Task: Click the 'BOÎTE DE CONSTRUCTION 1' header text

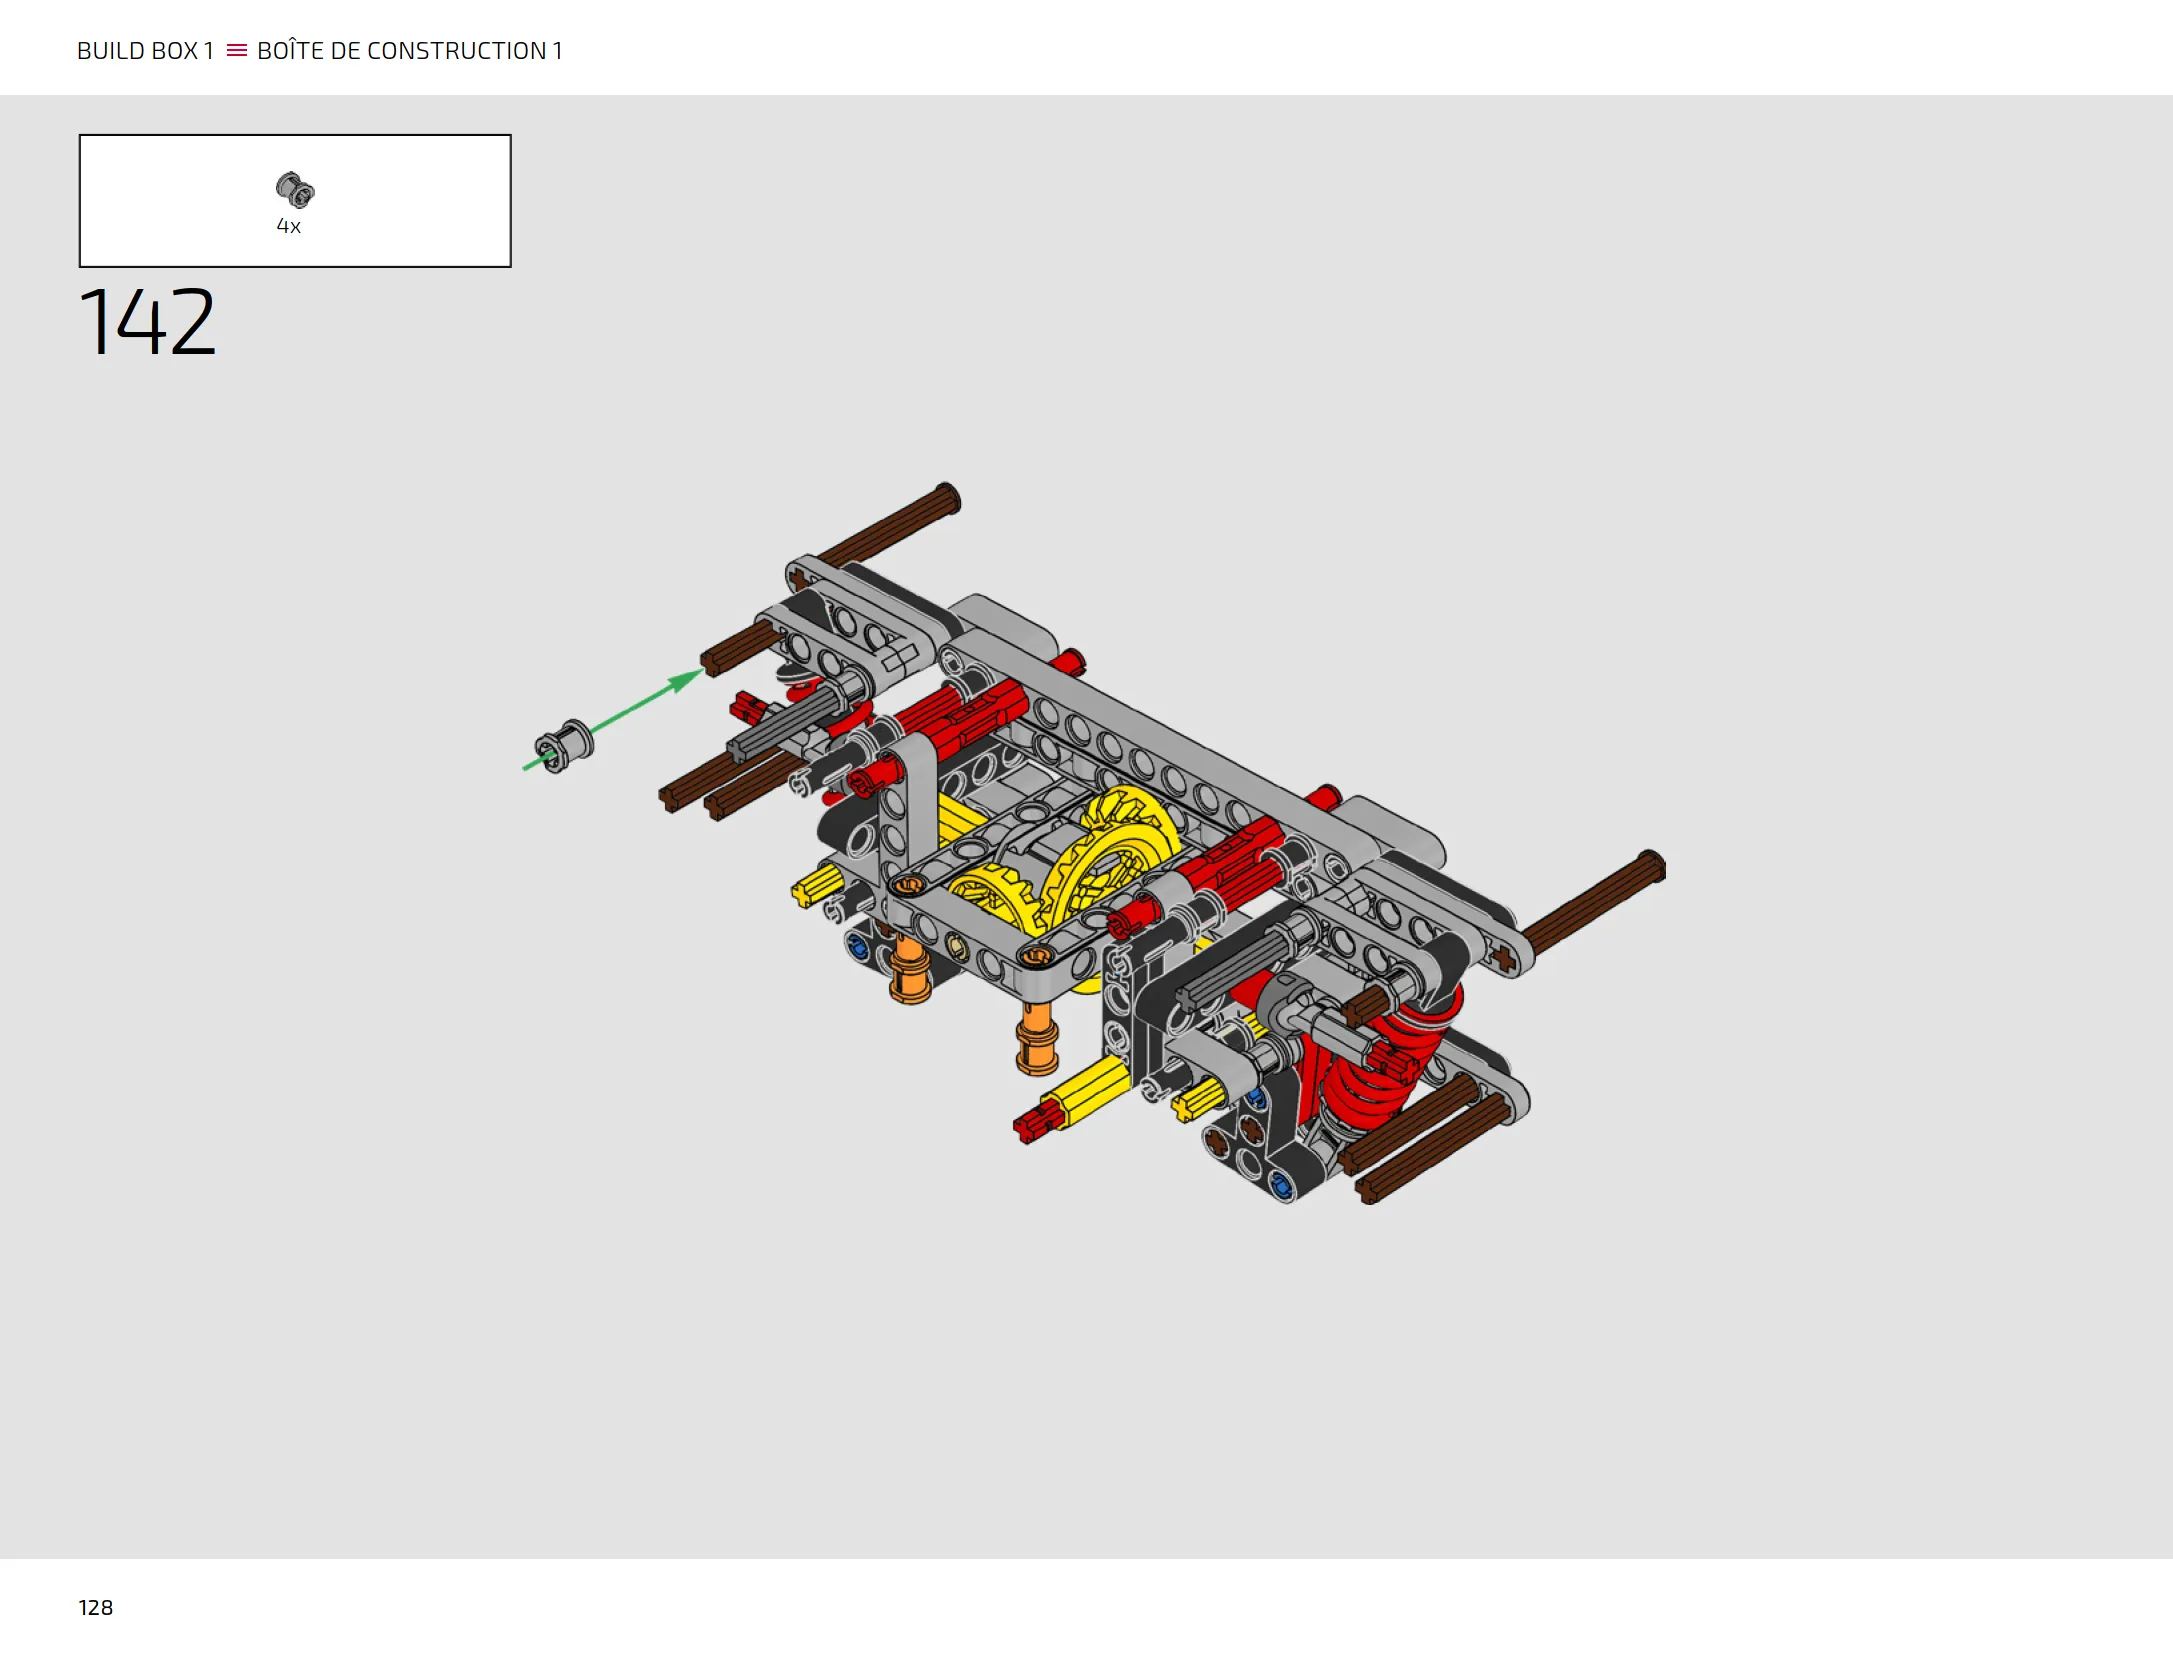Action: tap(409, 50)
